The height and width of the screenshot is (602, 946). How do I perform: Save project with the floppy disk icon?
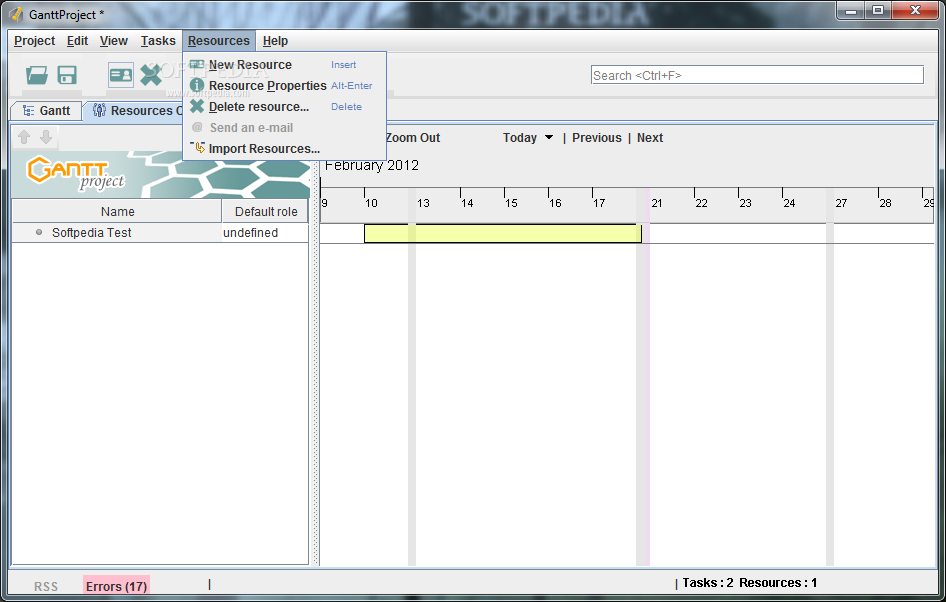(x=67, y=75)
